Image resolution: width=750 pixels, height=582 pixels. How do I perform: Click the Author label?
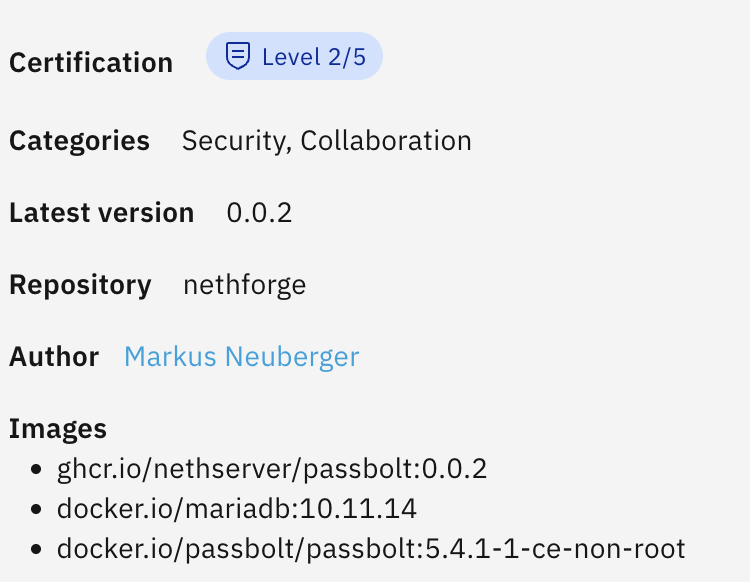pos(54,357)
